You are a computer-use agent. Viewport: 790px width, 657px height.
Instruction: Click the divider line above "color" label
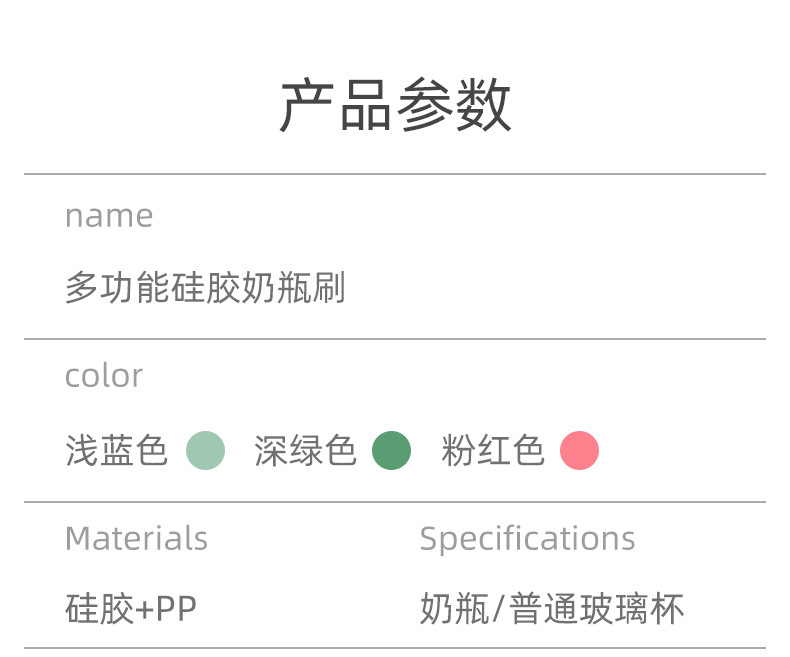[395, 339]
